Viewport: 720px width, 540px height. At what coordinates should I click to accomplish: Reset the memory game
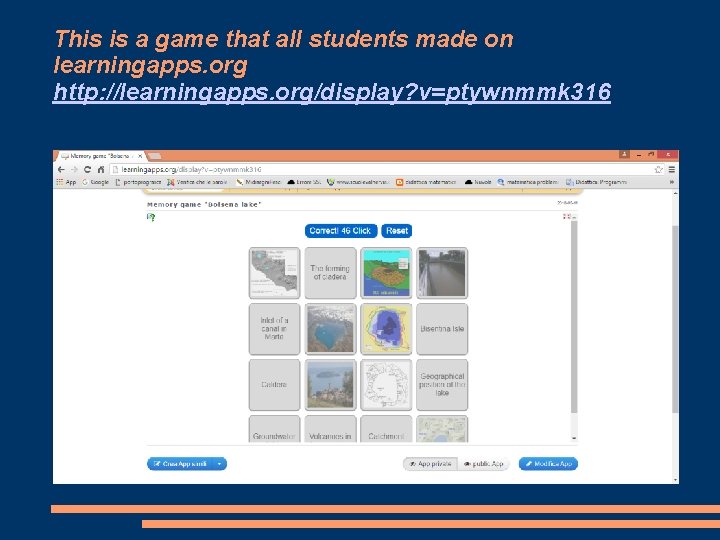point(397,231)
